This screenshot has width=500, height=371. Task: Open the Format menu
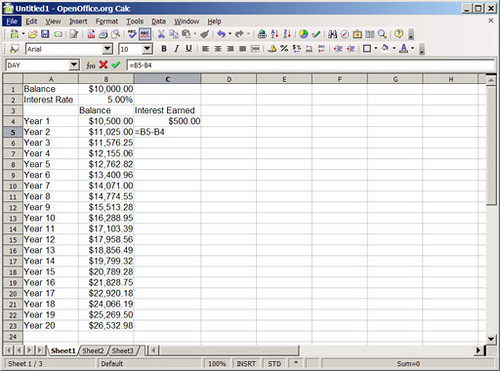107,21
